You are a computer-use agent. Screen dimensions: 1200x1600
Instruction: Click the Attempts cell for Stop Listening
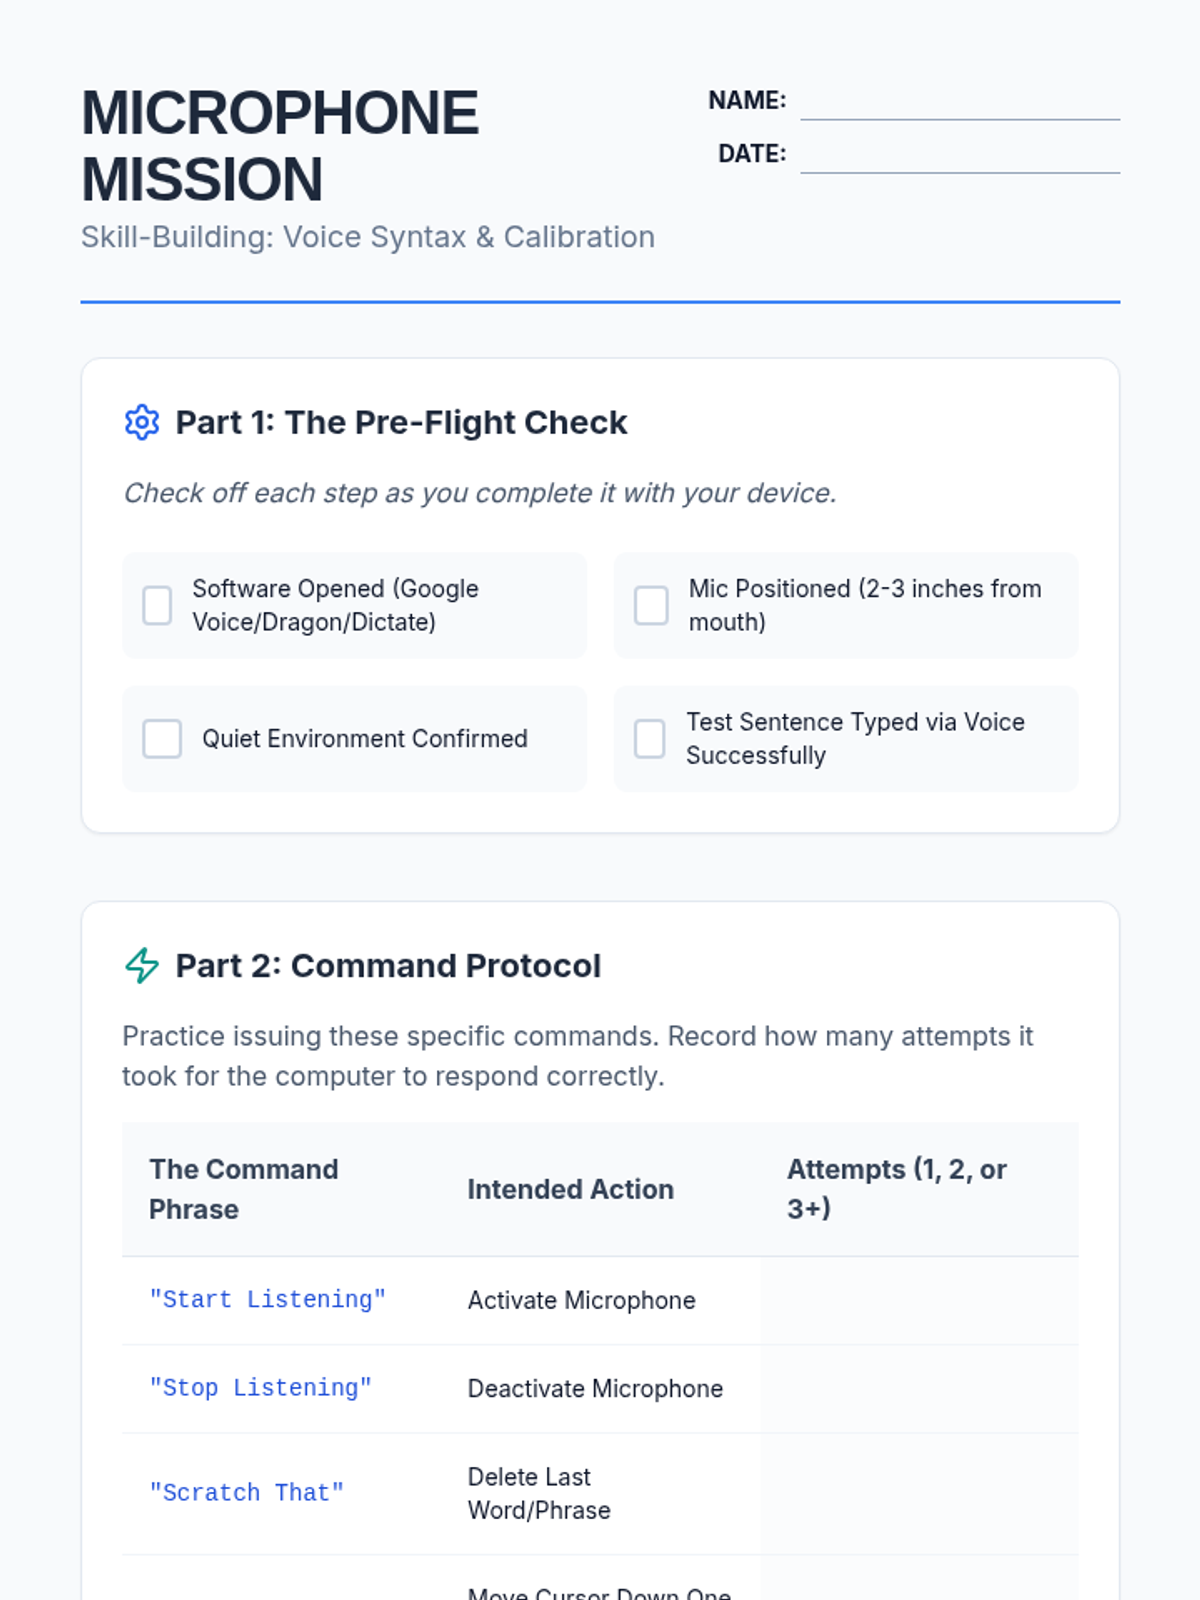click(x=919, y=1389)
